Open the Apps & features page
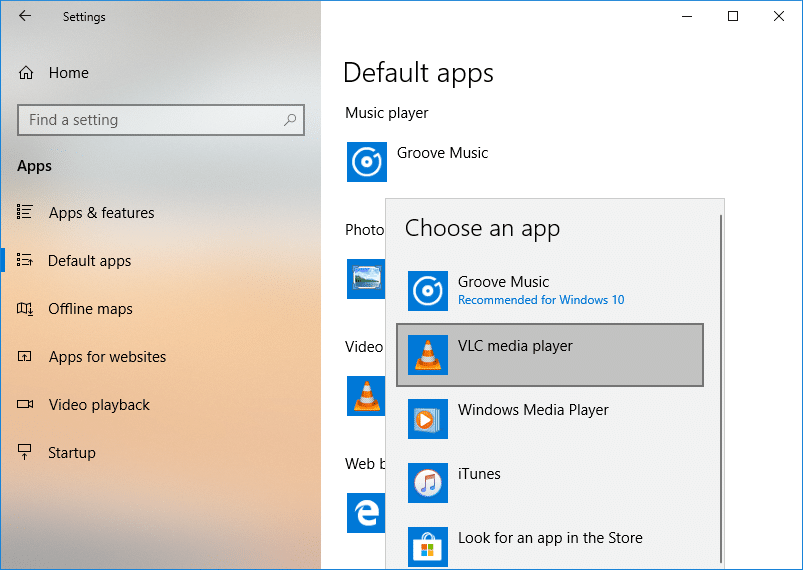This screenshot has height=570, width=803. click(x=101, y=213)
